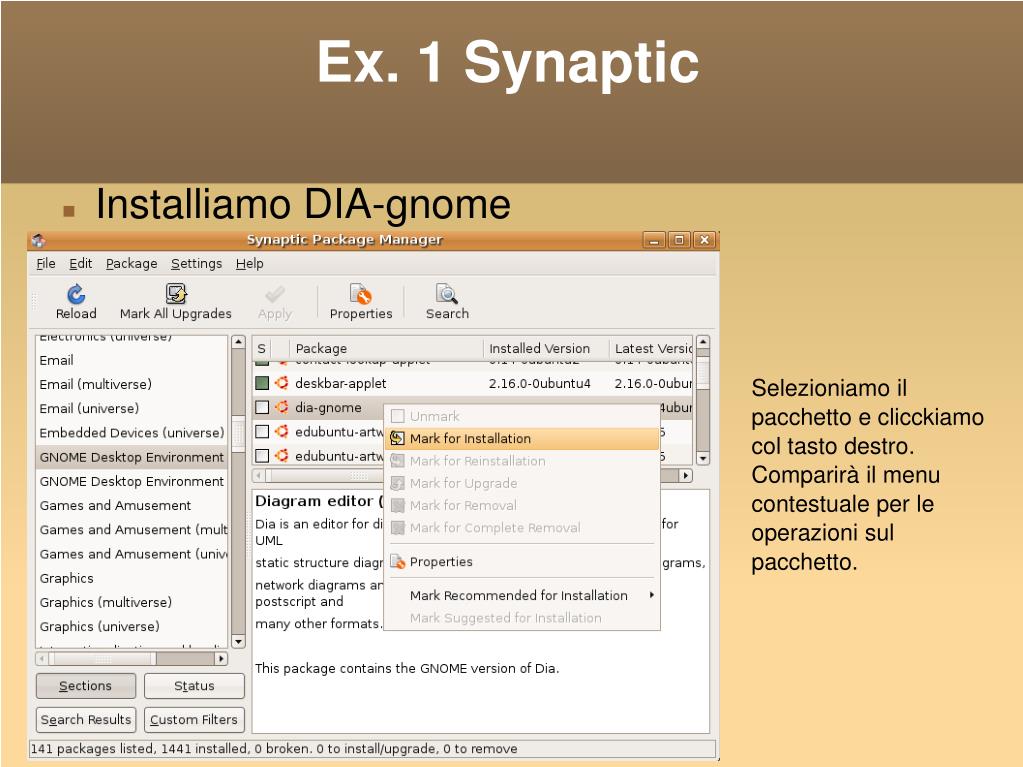Image resolution: width=1023 pixels, height=767 pixels.
Task: Select the Games and Amusement section
Action: click(x=131, y=505)
